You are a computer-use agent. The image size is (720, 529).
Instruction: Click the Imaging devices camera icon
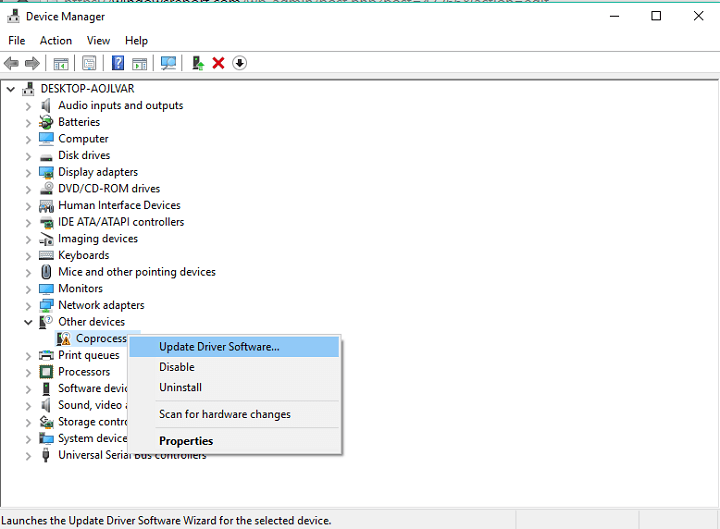[x=46, y=239]
